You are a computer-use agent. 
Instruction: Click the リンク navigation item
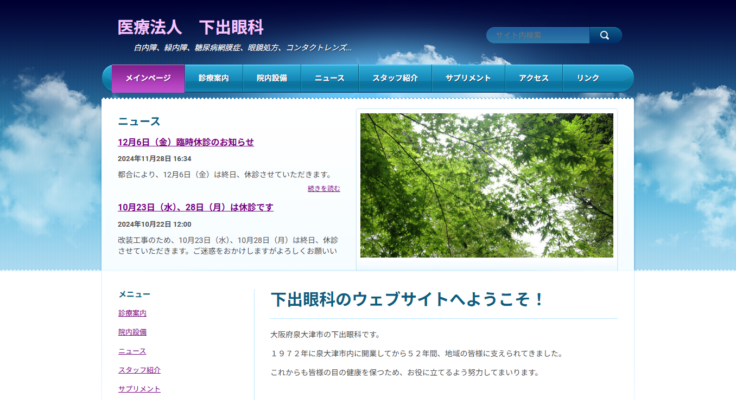pos(588,78)
